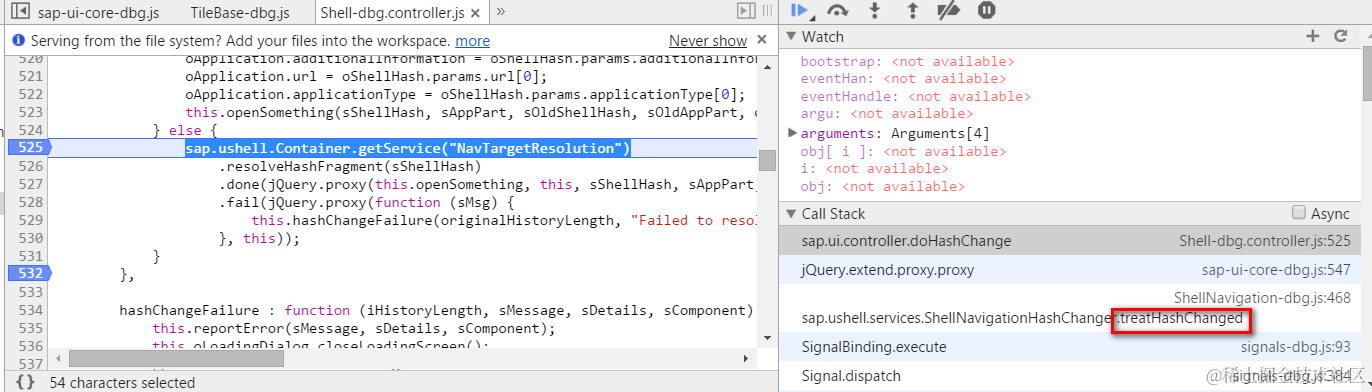Deactivate all breakpoints
The image size is (1372, 392).
coord(949,11)
